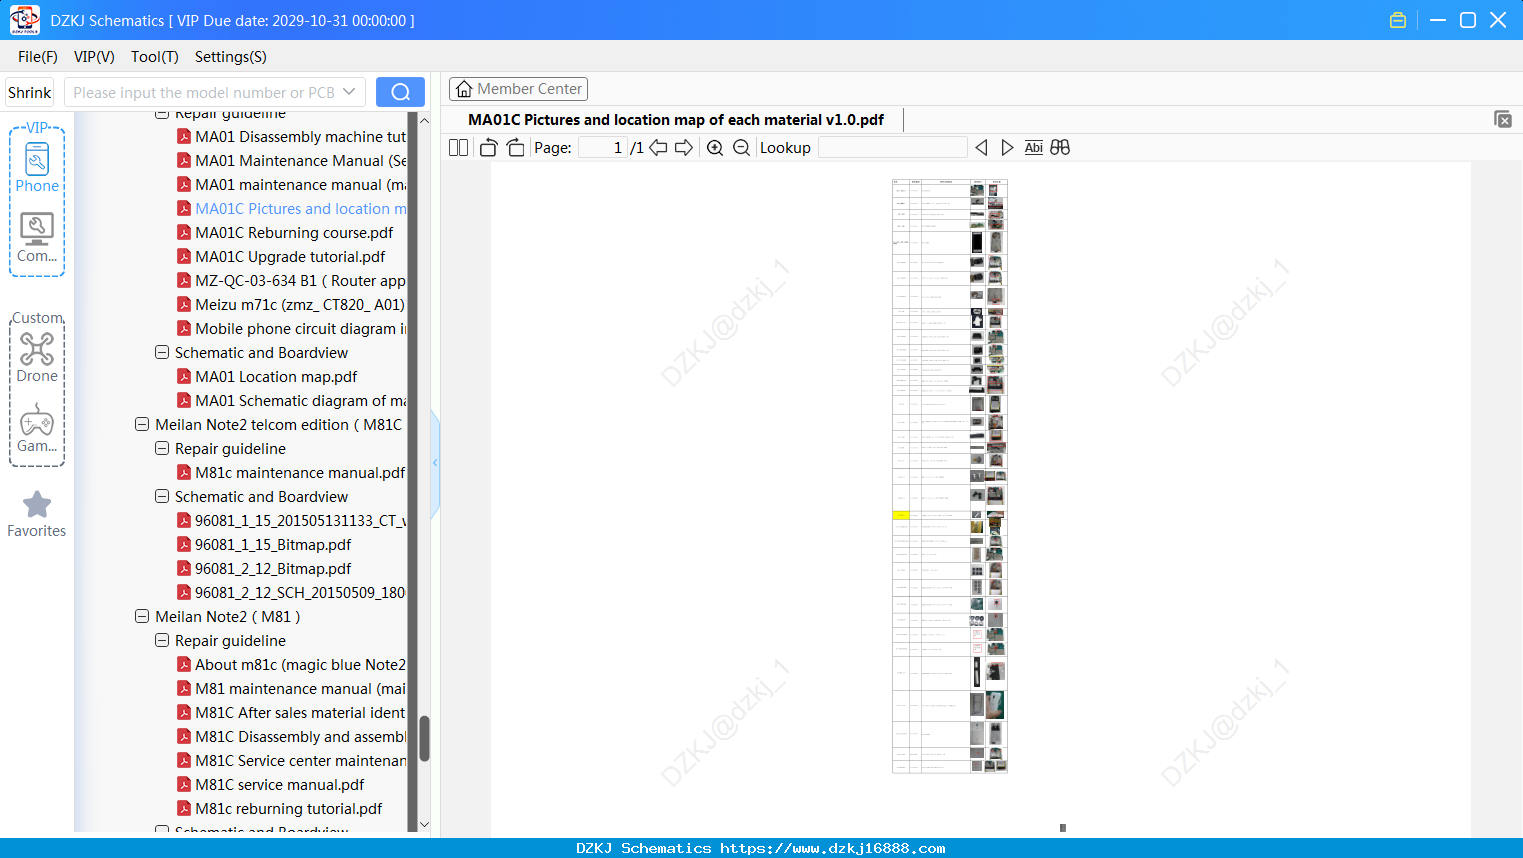Viewport: 1523px width, 858px height.
Task: Go to the next PDF page
Action: click(684, 148)
